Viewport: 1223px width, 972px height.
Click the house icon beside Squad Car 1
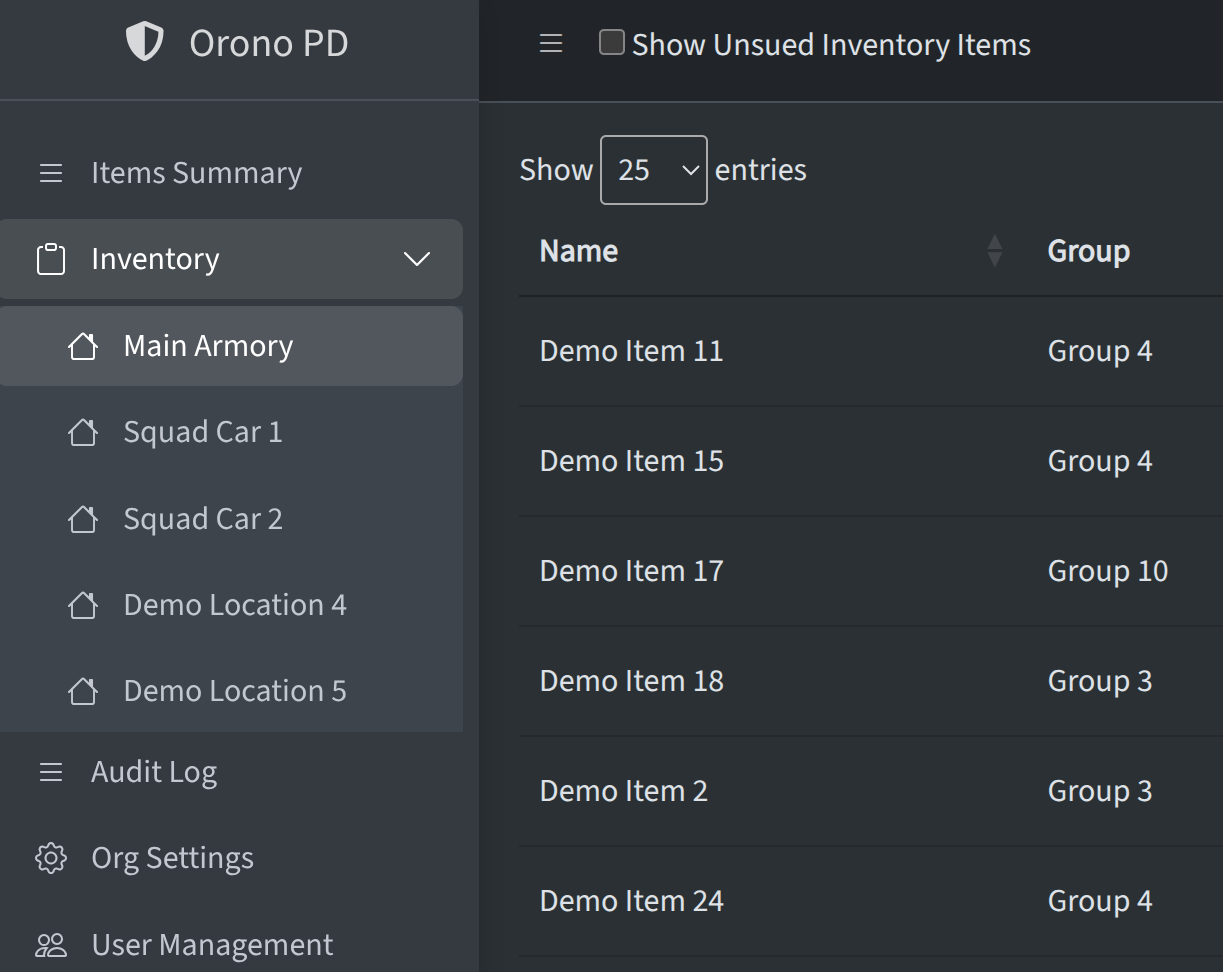coord(83,432)
